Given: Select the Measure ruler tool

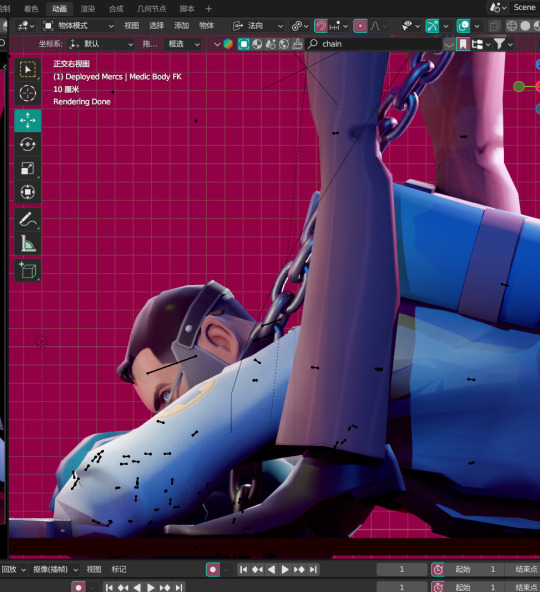Looking at the screenshot, I should point(28,243).
